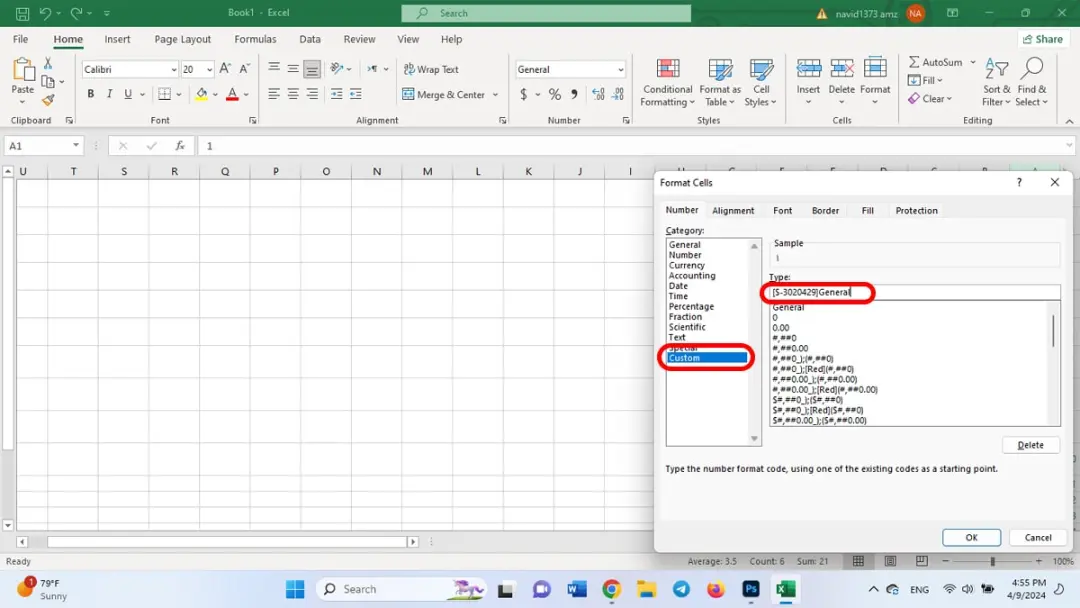Open Photoshop from the taskbar
This screenshot has width=1080, height=608.
[751, 589]
